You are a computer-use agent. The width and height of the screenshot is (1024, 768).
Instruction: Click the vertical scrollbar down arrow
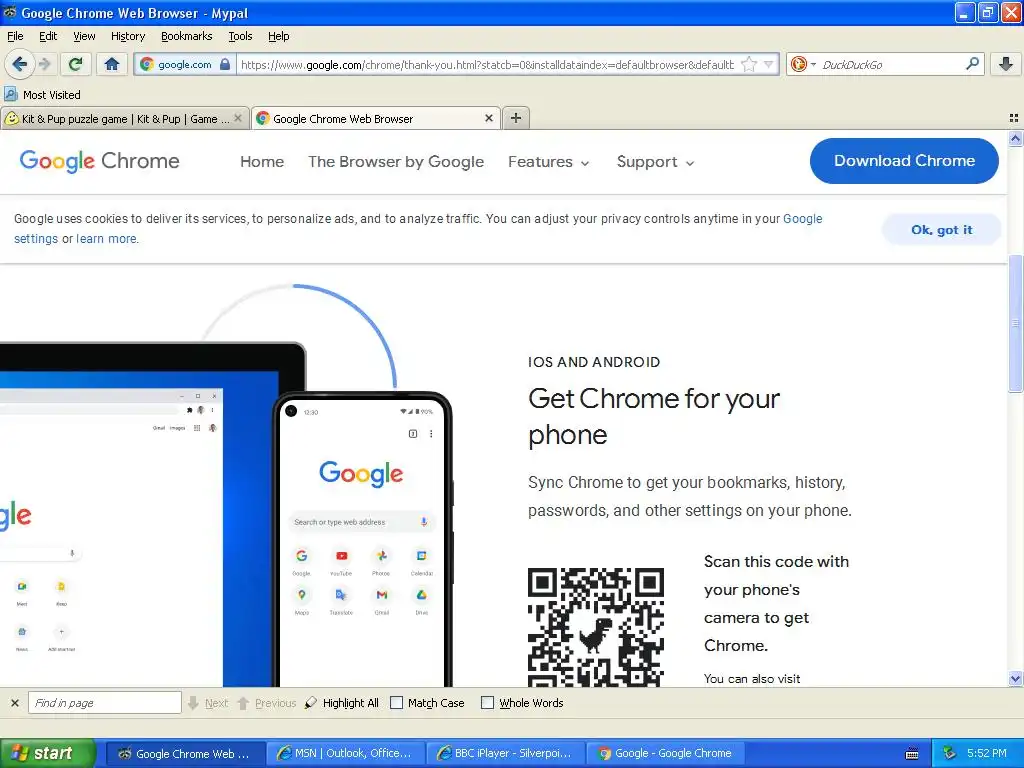[x=1015, y=679]
